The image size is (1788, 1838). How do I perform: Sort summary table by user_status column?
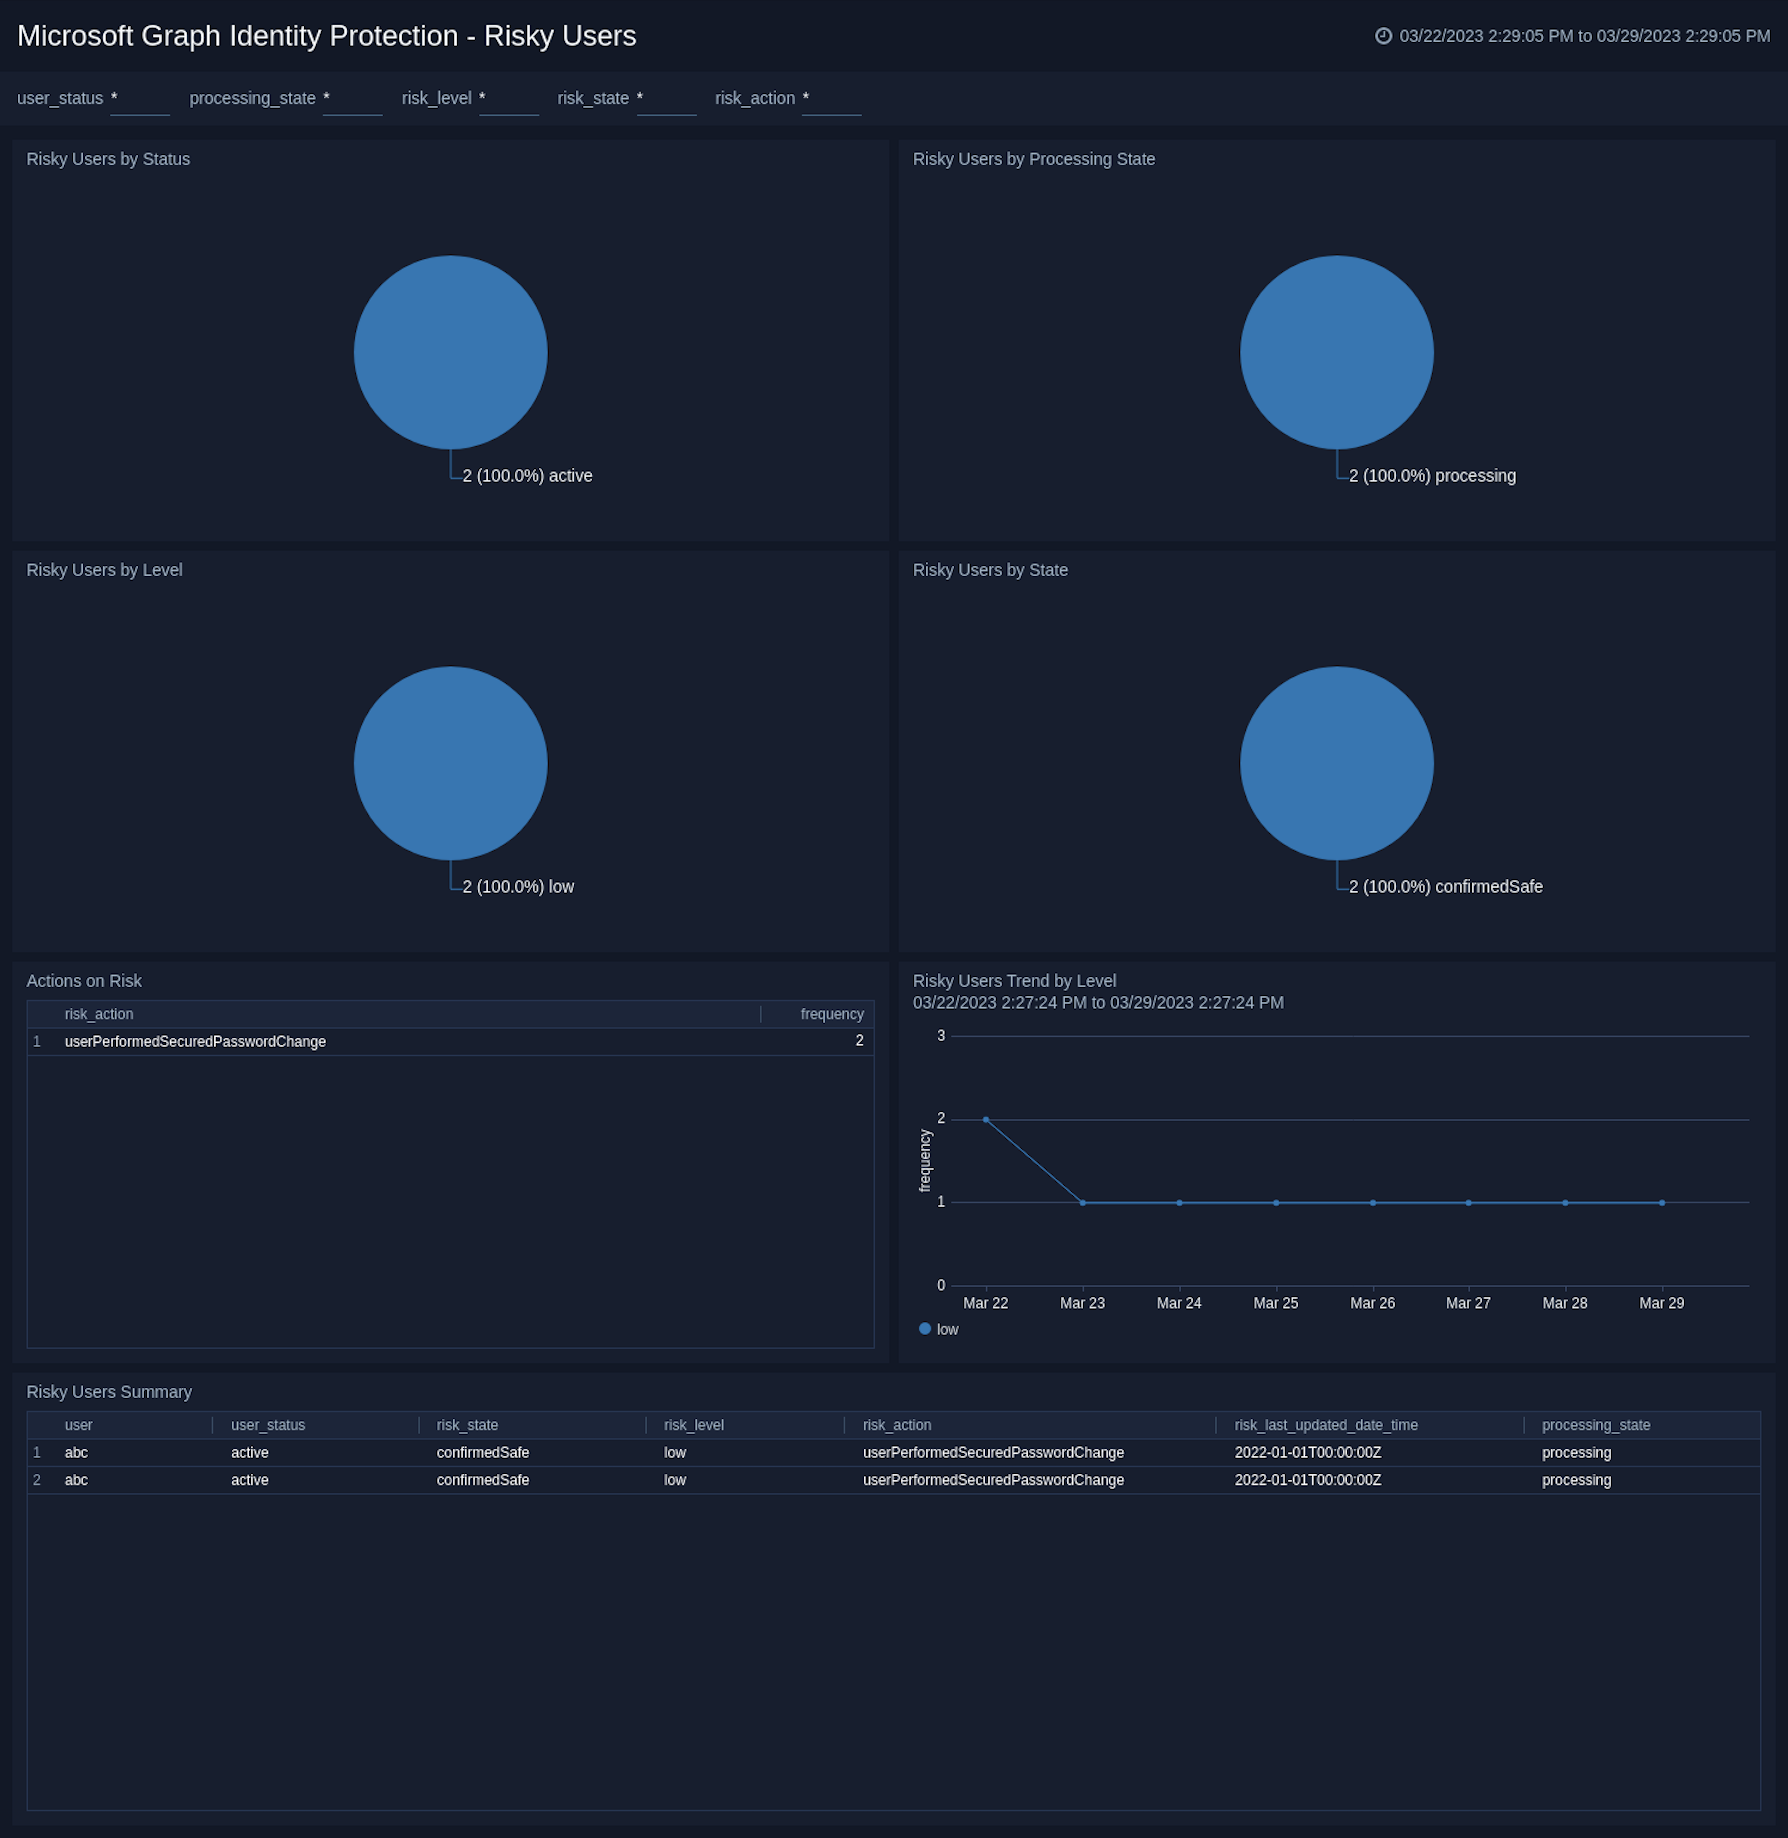point(268,1425)
